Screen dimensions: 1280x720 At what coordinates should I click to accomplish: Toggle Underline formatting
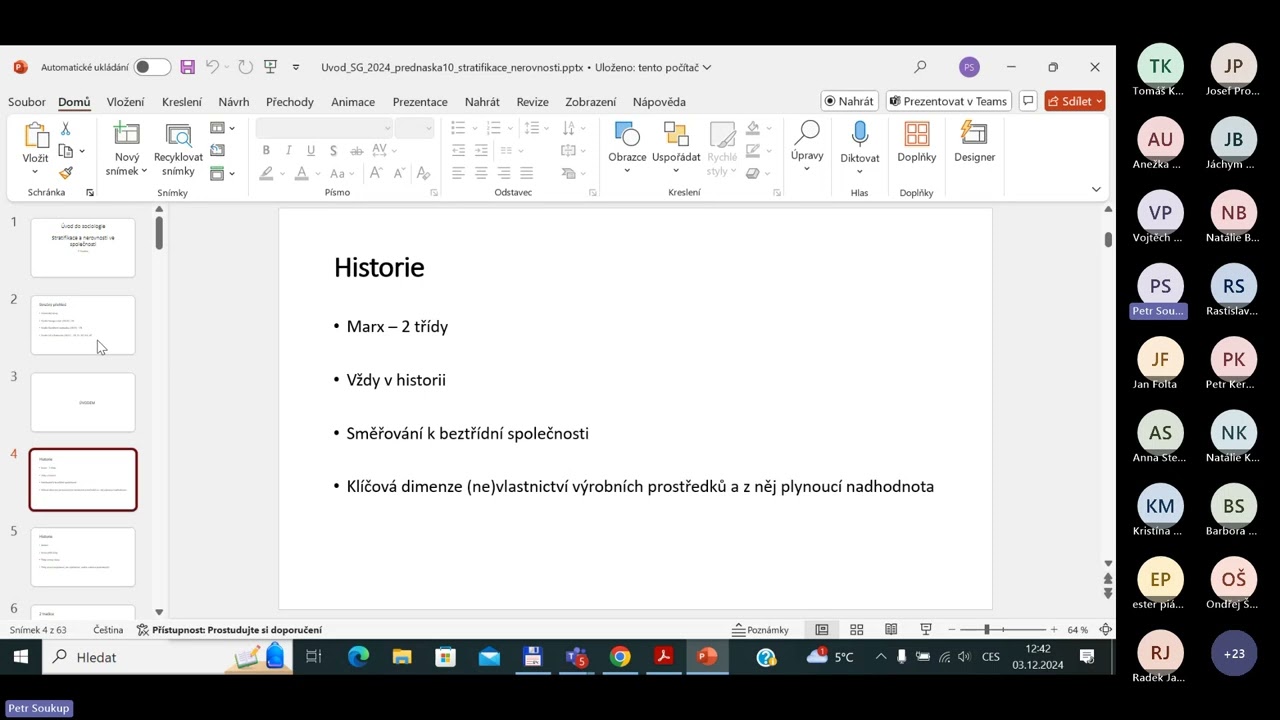click(x=311, y=150)
